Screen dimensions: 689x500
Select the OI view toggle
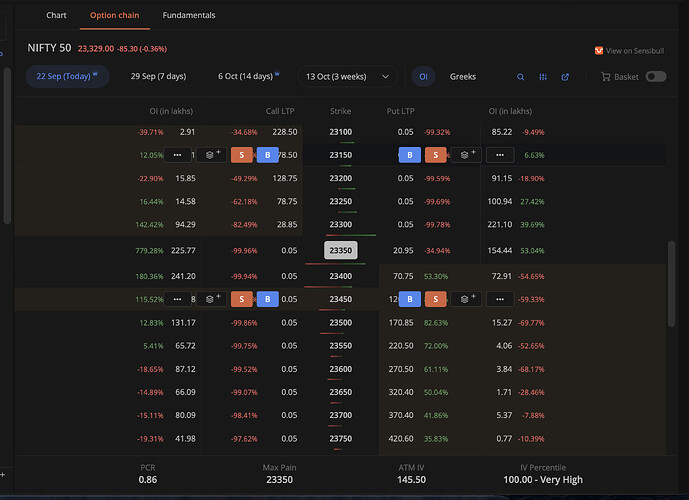click(423, 77)
